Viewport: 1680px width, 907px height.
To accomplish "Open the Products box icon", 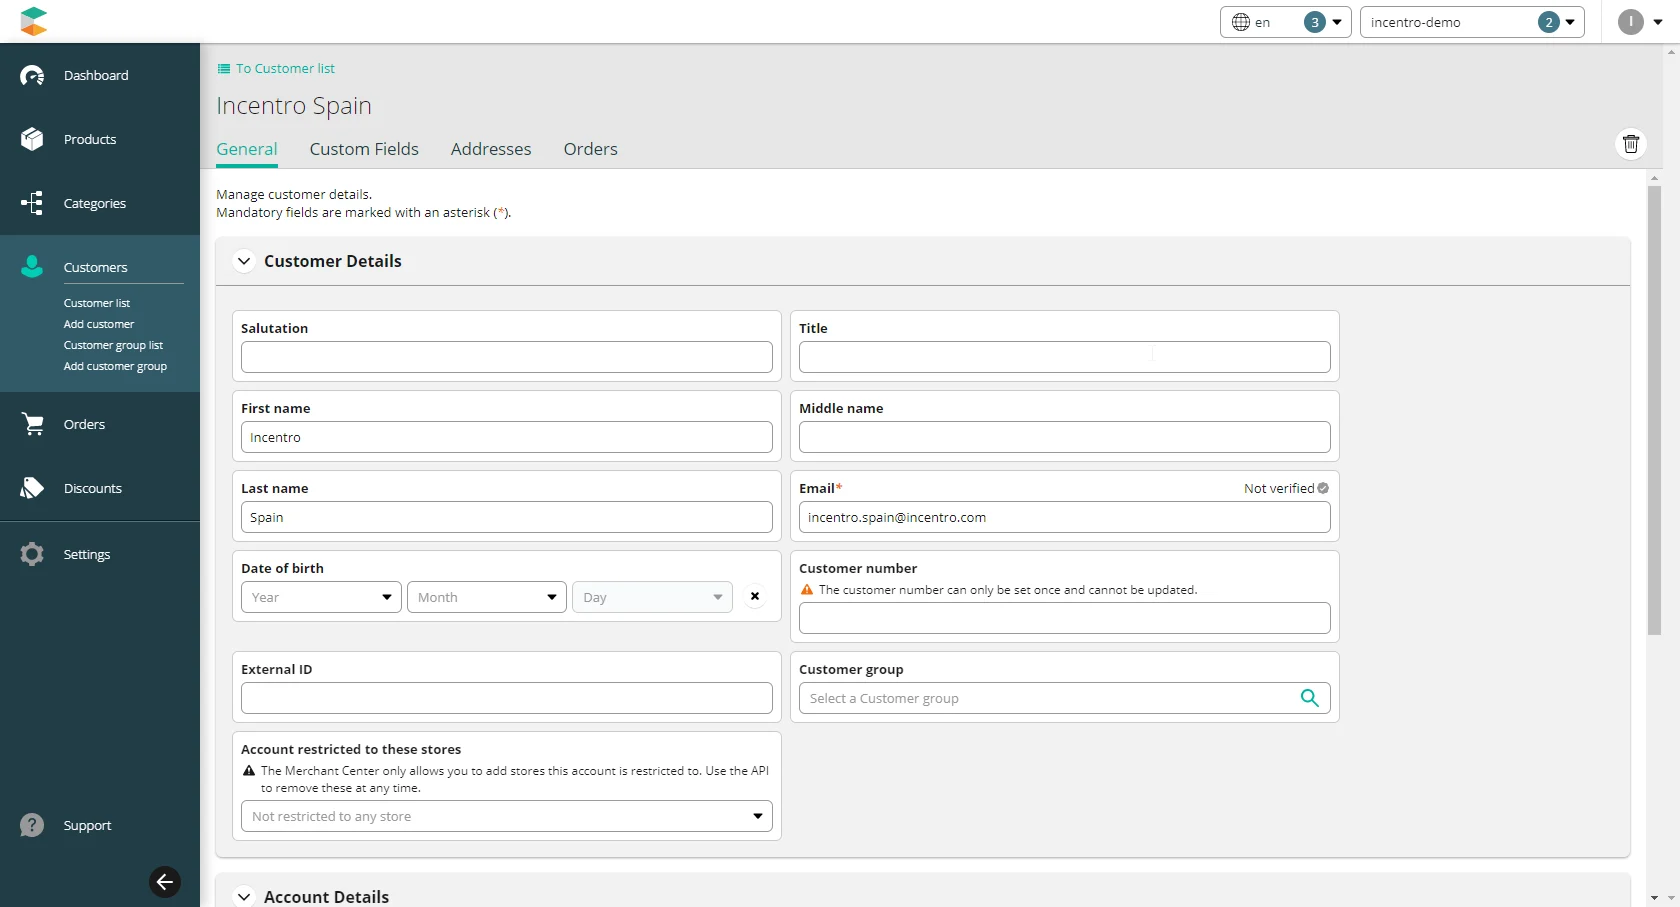I will 32,139.
